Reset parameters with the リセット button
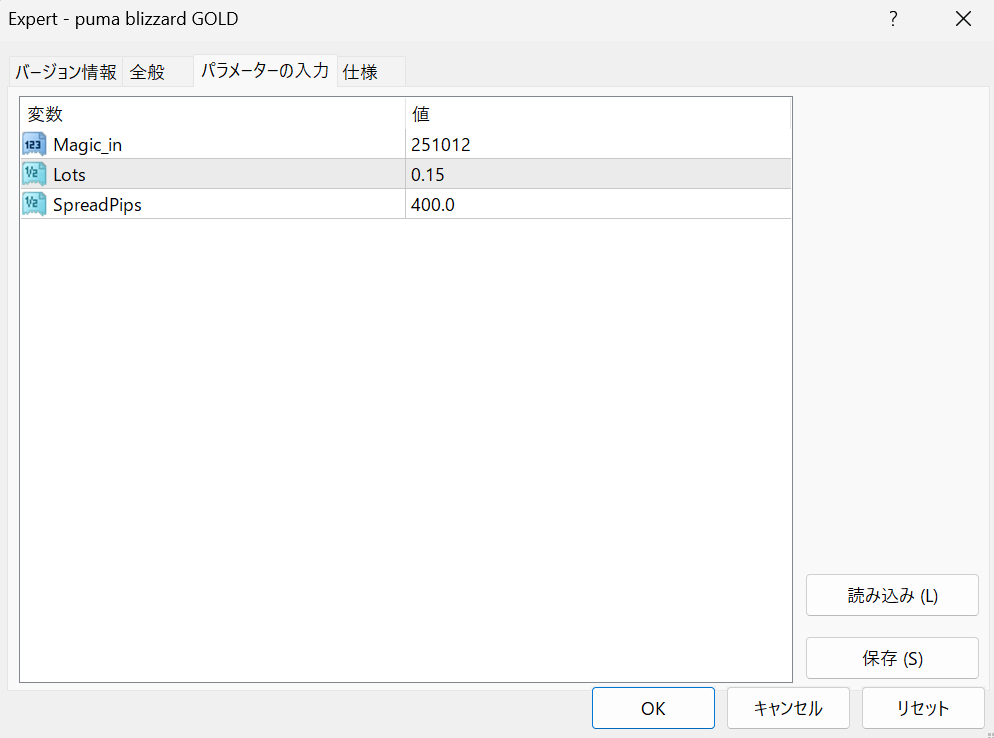Viewport: 994px width, 738px height. pyautogui.click(x=923, y=708)
